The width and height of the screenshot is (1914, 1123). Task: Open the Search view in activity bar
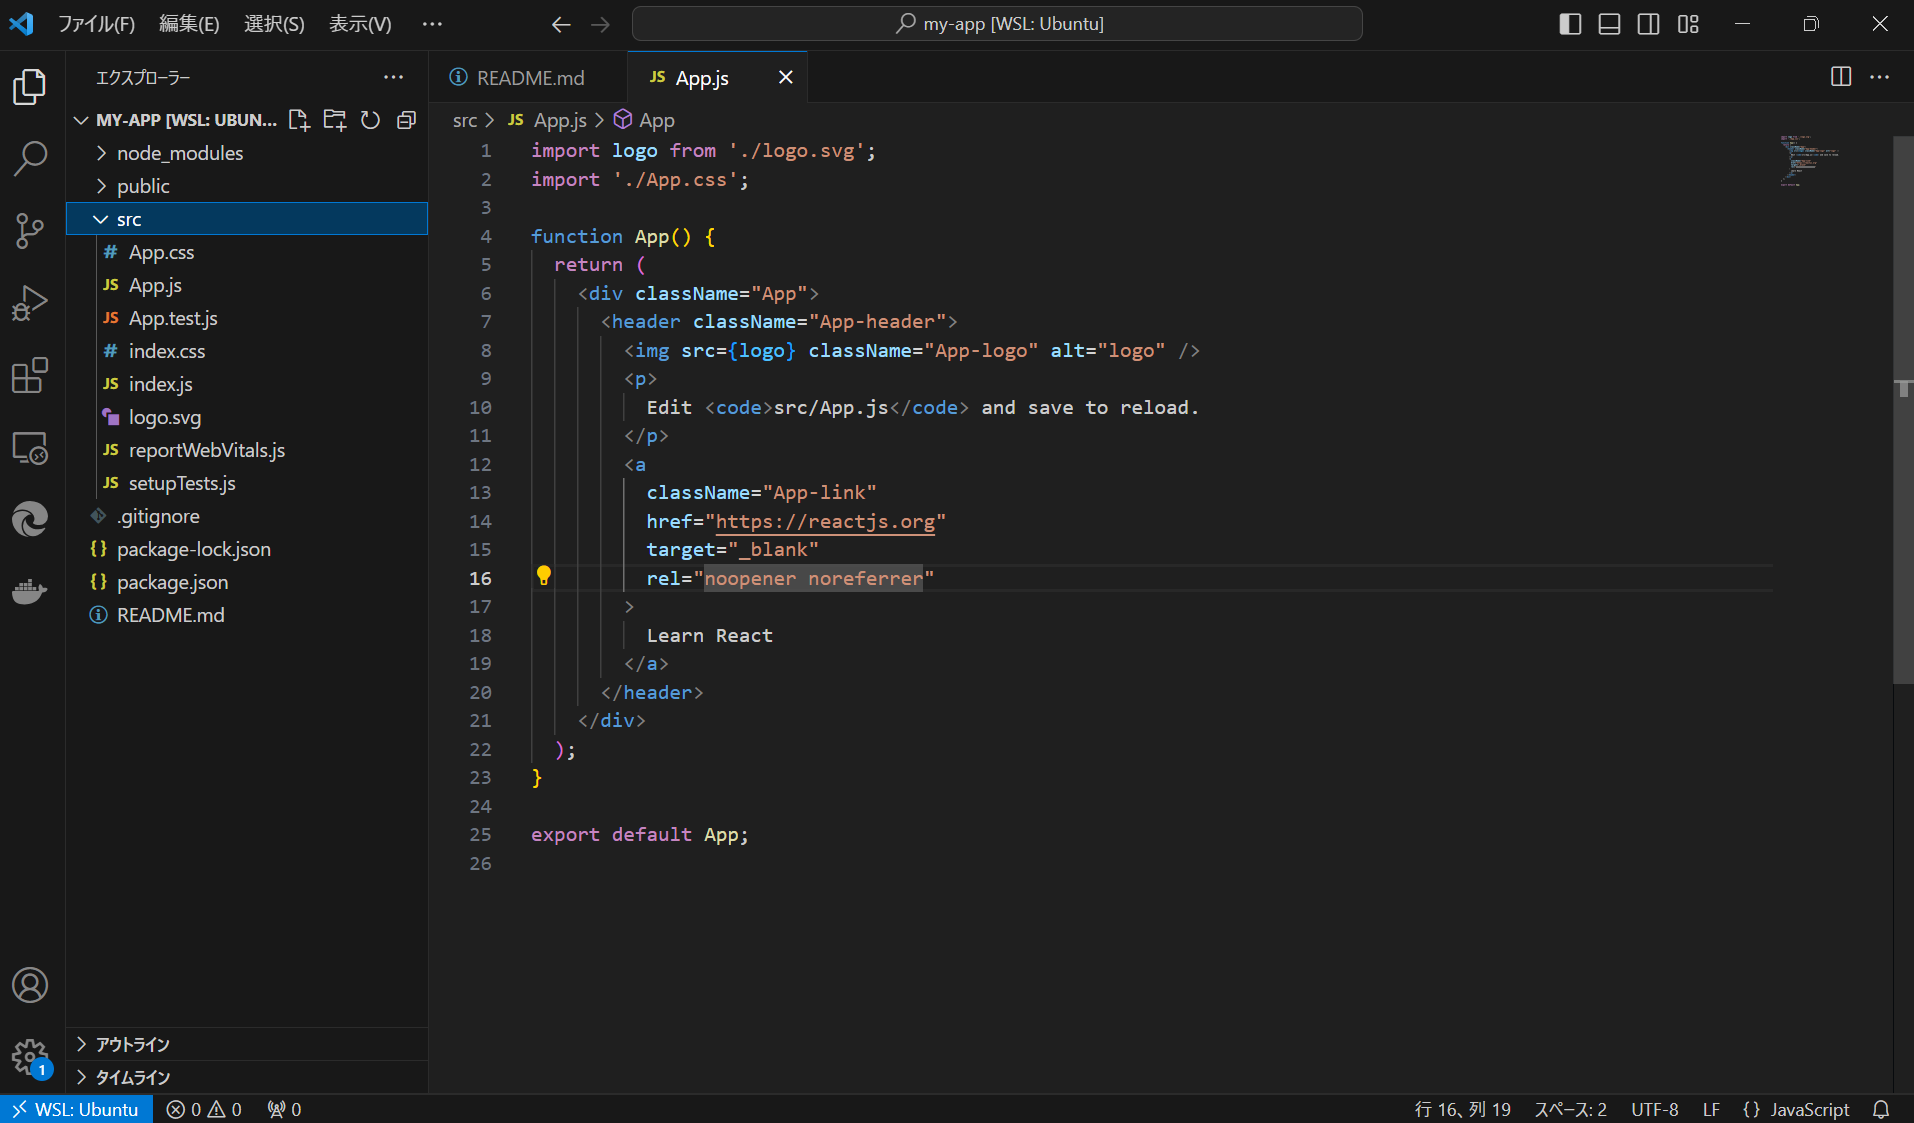[x=30, y=158]
